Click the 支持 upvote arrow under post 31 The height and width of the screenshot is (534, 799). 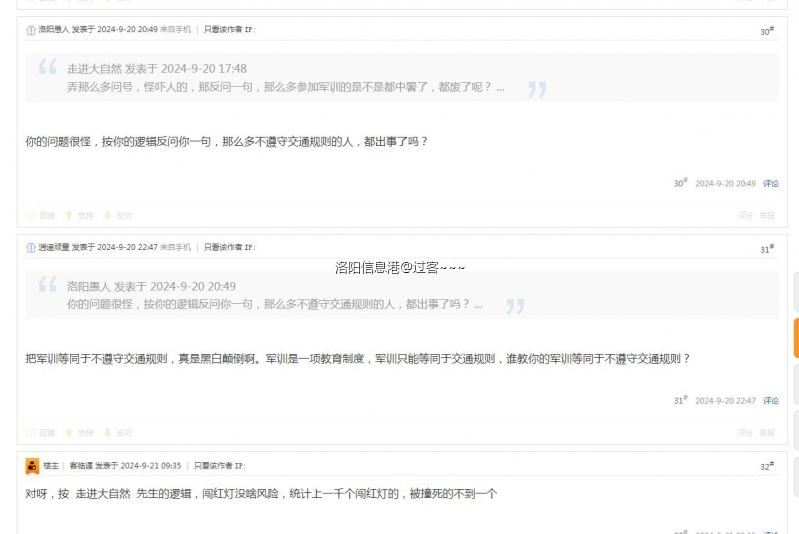[69, 433]
